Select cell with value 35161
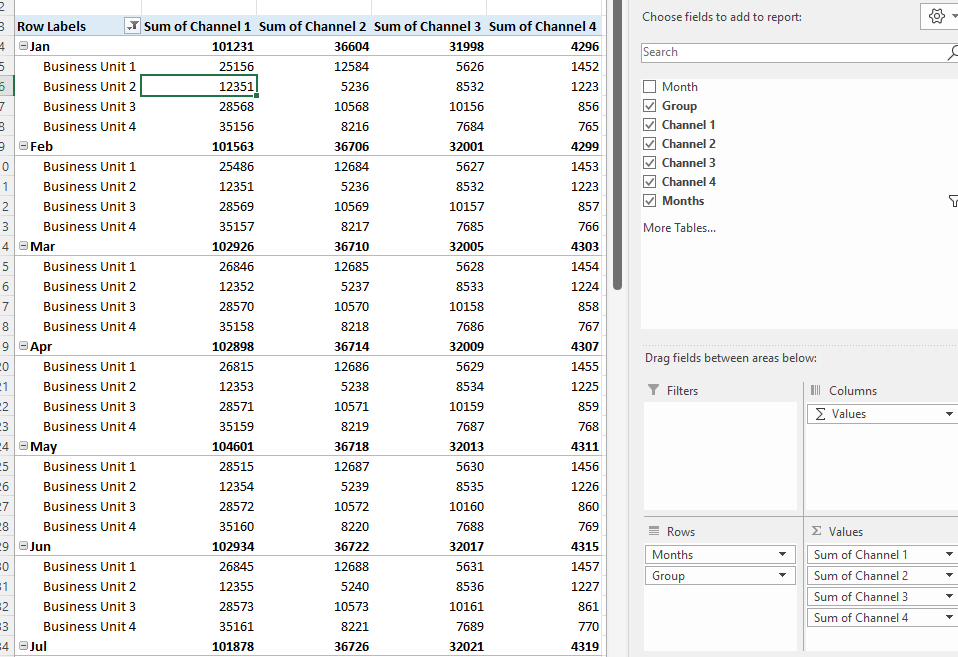The image size is (958, 657). click(x=199, y=626)
